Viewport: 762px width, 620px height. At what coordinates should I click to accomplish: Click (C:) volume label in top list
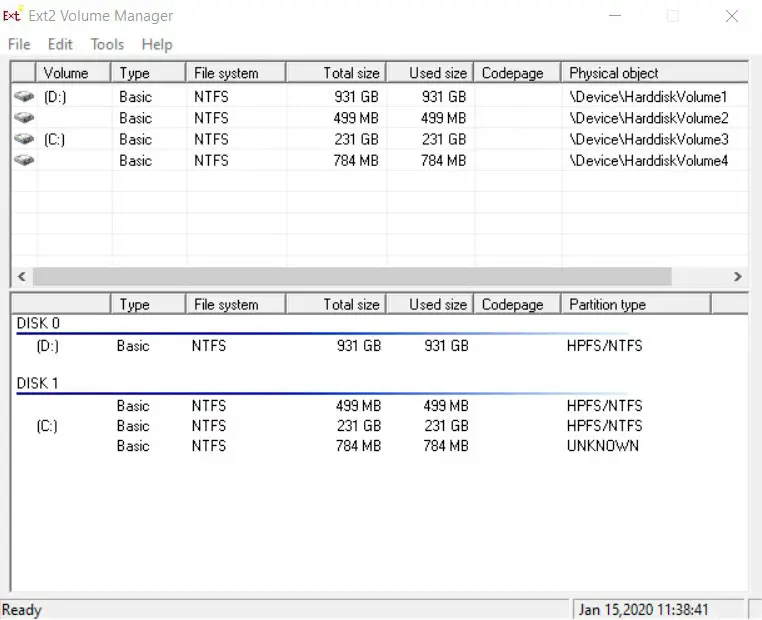[x=54, y=140]
